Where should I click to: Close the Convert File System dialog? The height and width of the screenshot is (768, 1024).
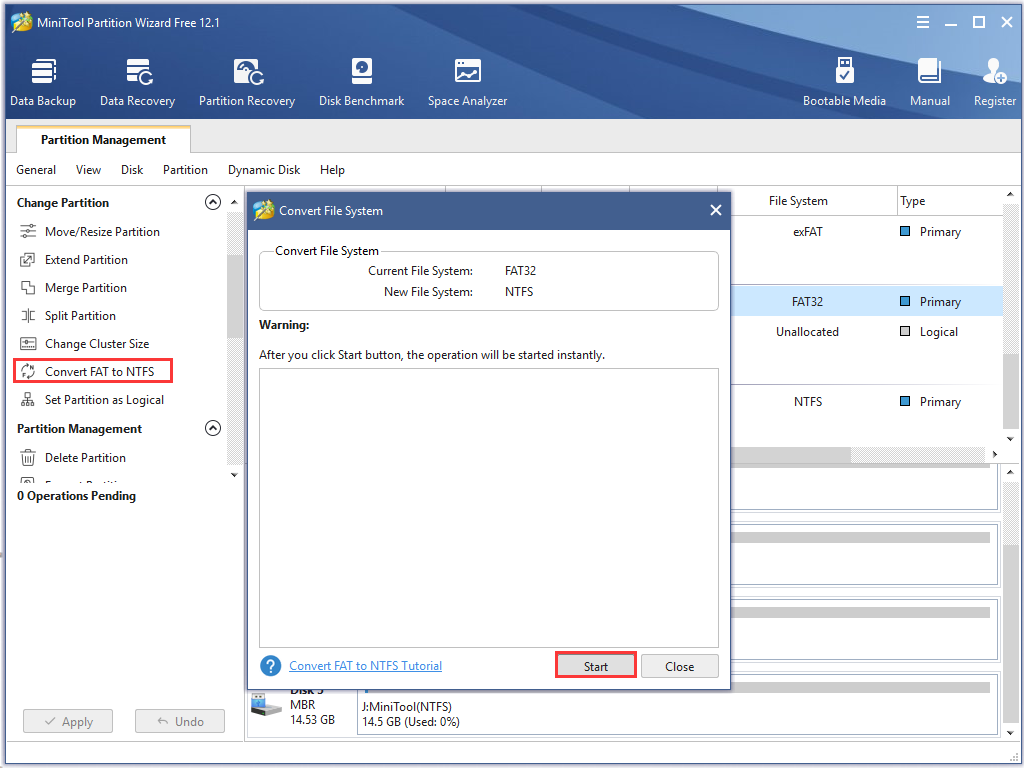(x=715, y=211)
